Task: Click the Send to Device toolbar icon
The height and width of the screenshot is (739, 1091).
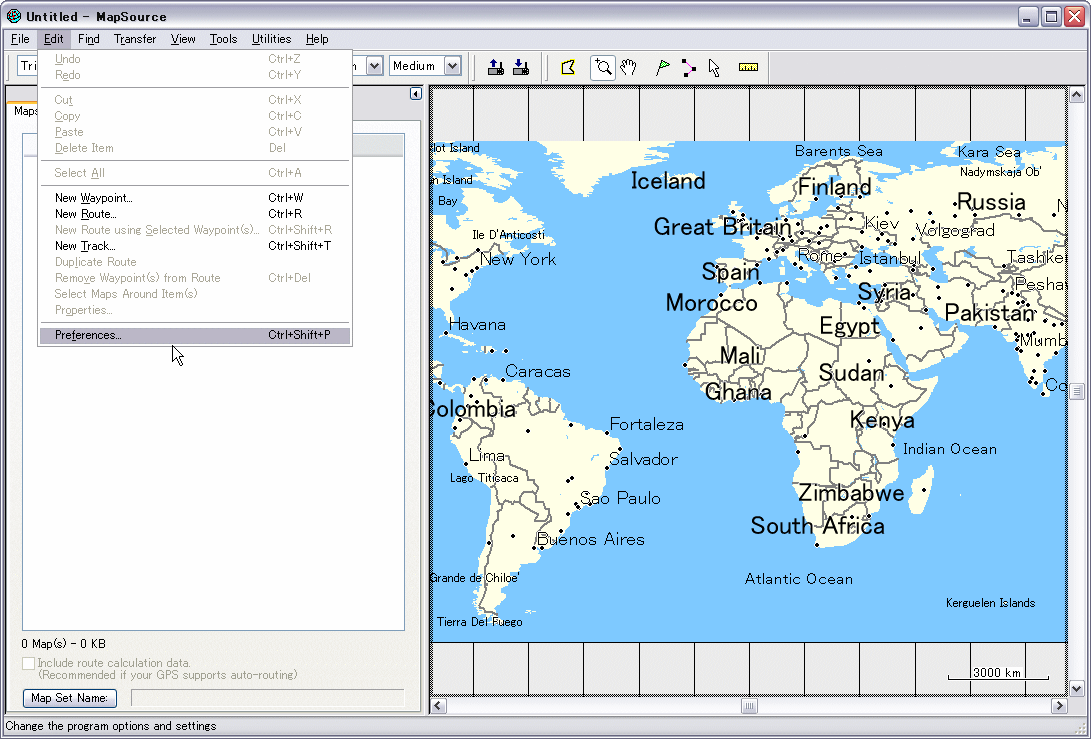Action: point(495,67)
